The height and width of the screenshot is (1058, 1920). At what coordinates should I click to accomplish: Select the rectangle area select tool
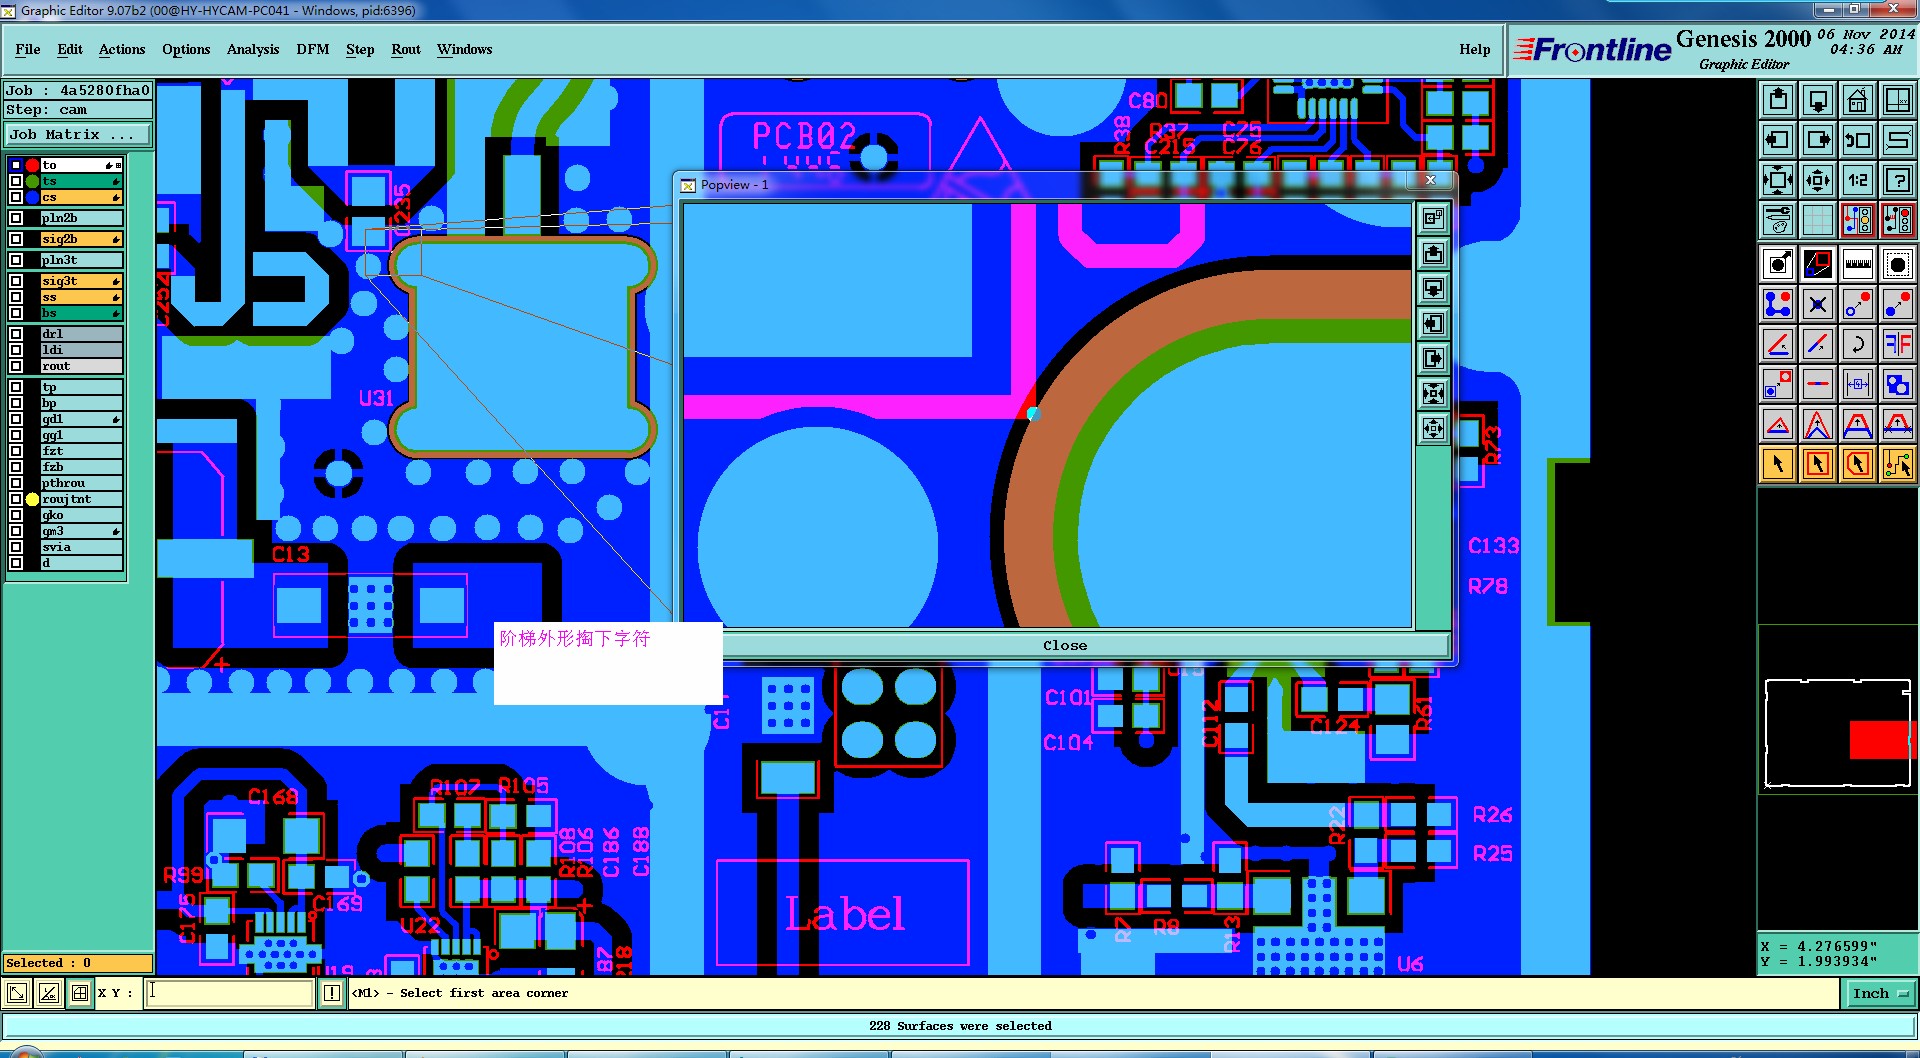(x=1818, y=463)
